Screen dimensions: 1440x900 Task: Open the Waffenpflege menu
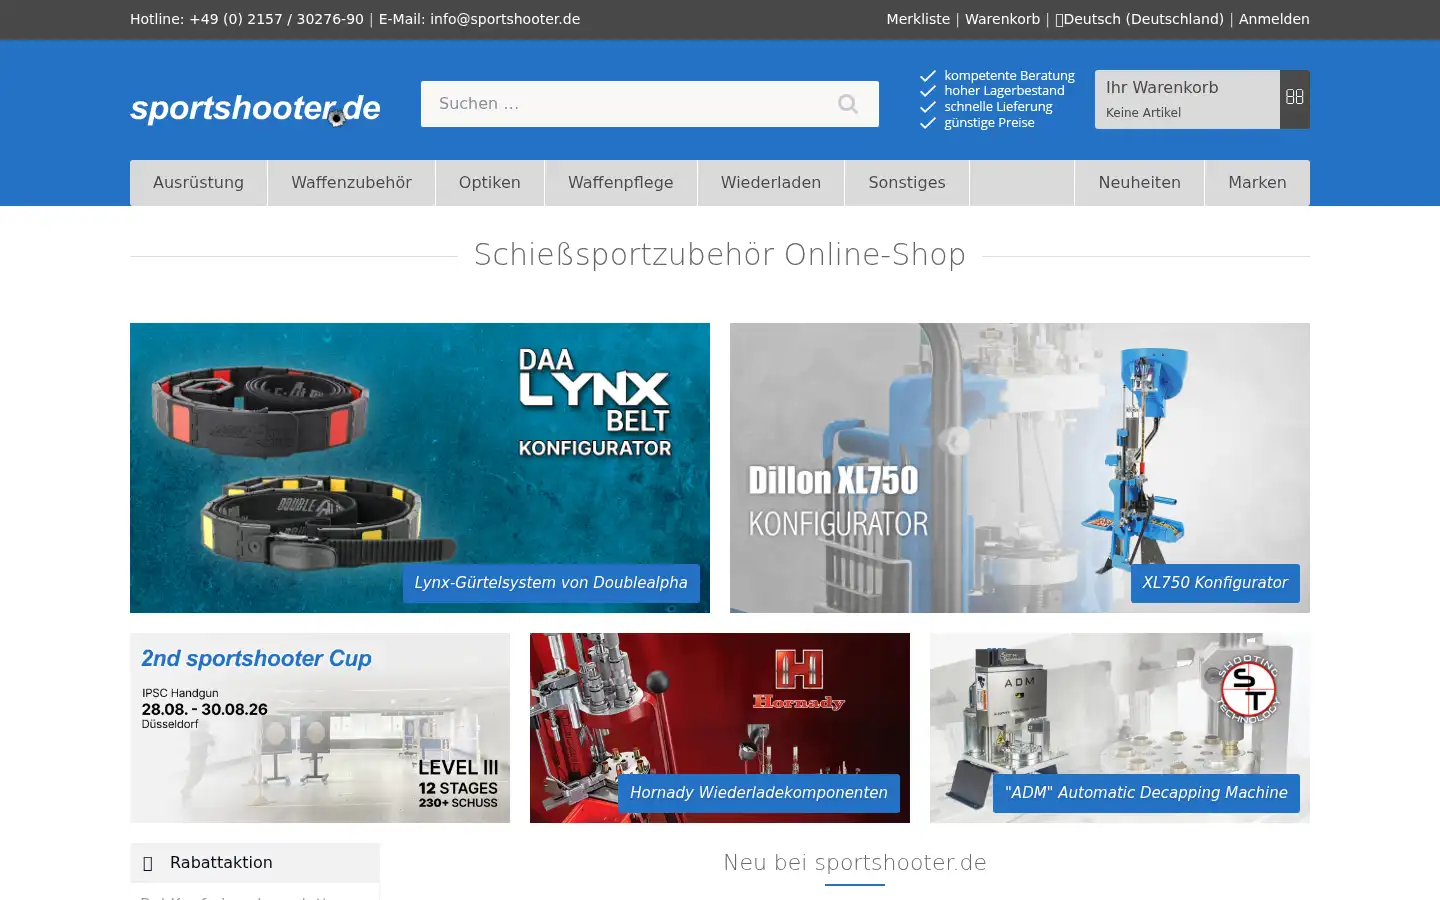(621, 183)
